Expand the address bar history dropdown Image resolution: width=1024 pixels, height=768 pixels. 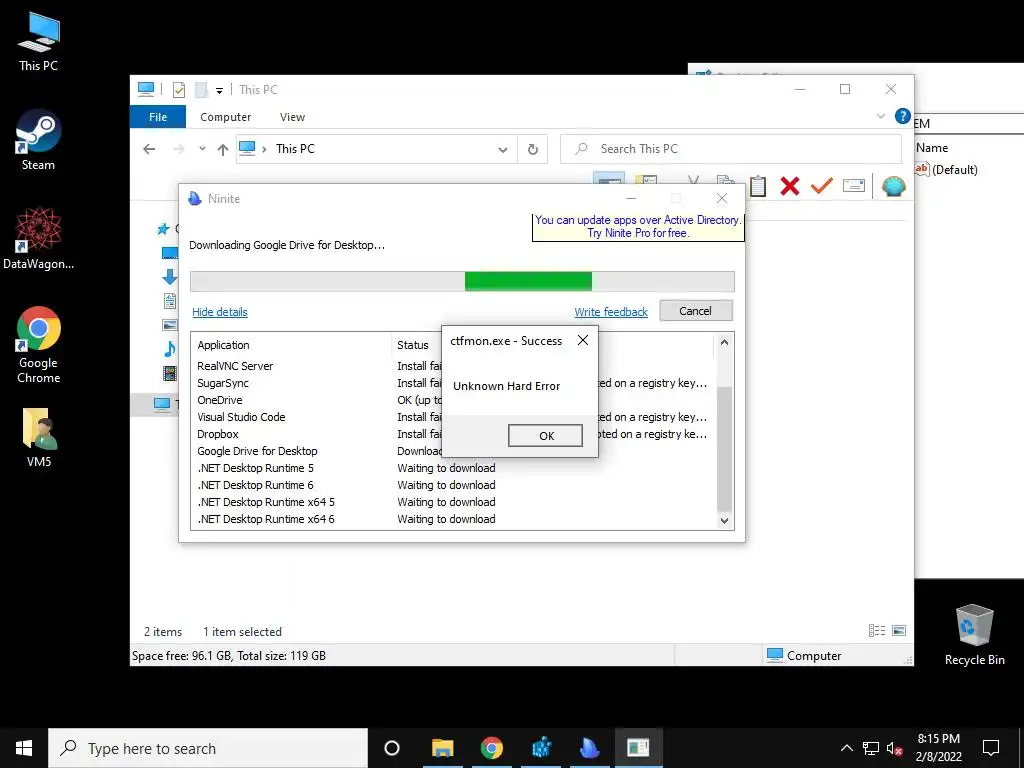(502, 150)
